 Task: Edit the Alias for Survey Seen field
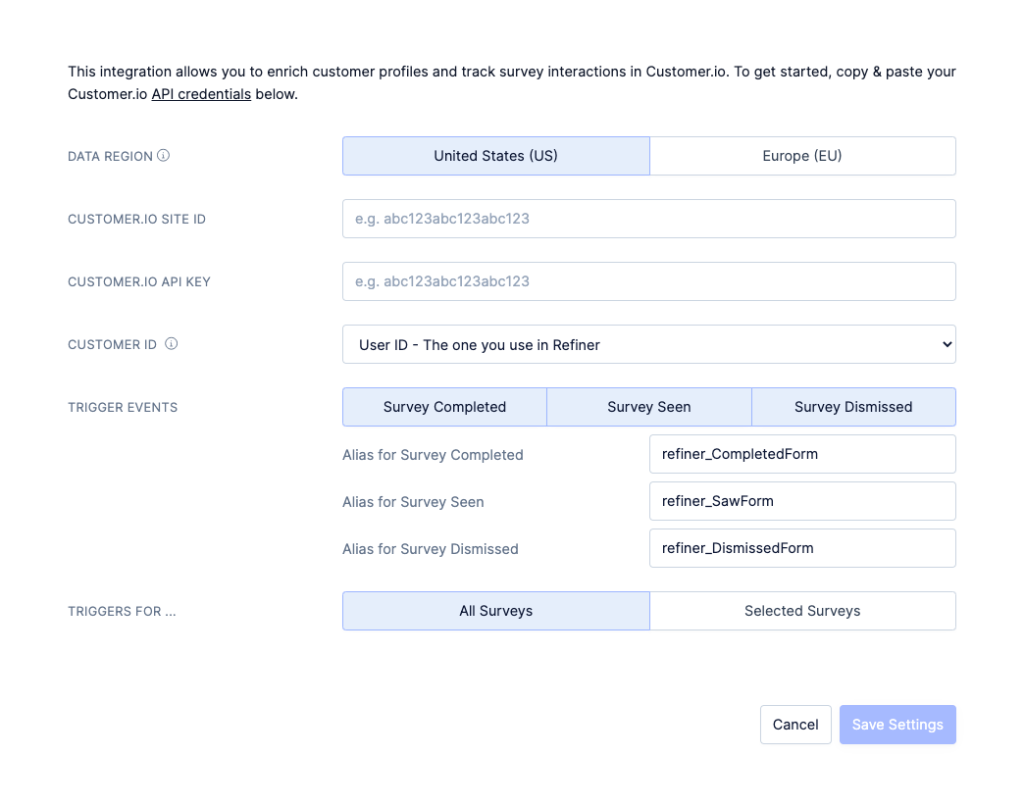pos(803,501)
